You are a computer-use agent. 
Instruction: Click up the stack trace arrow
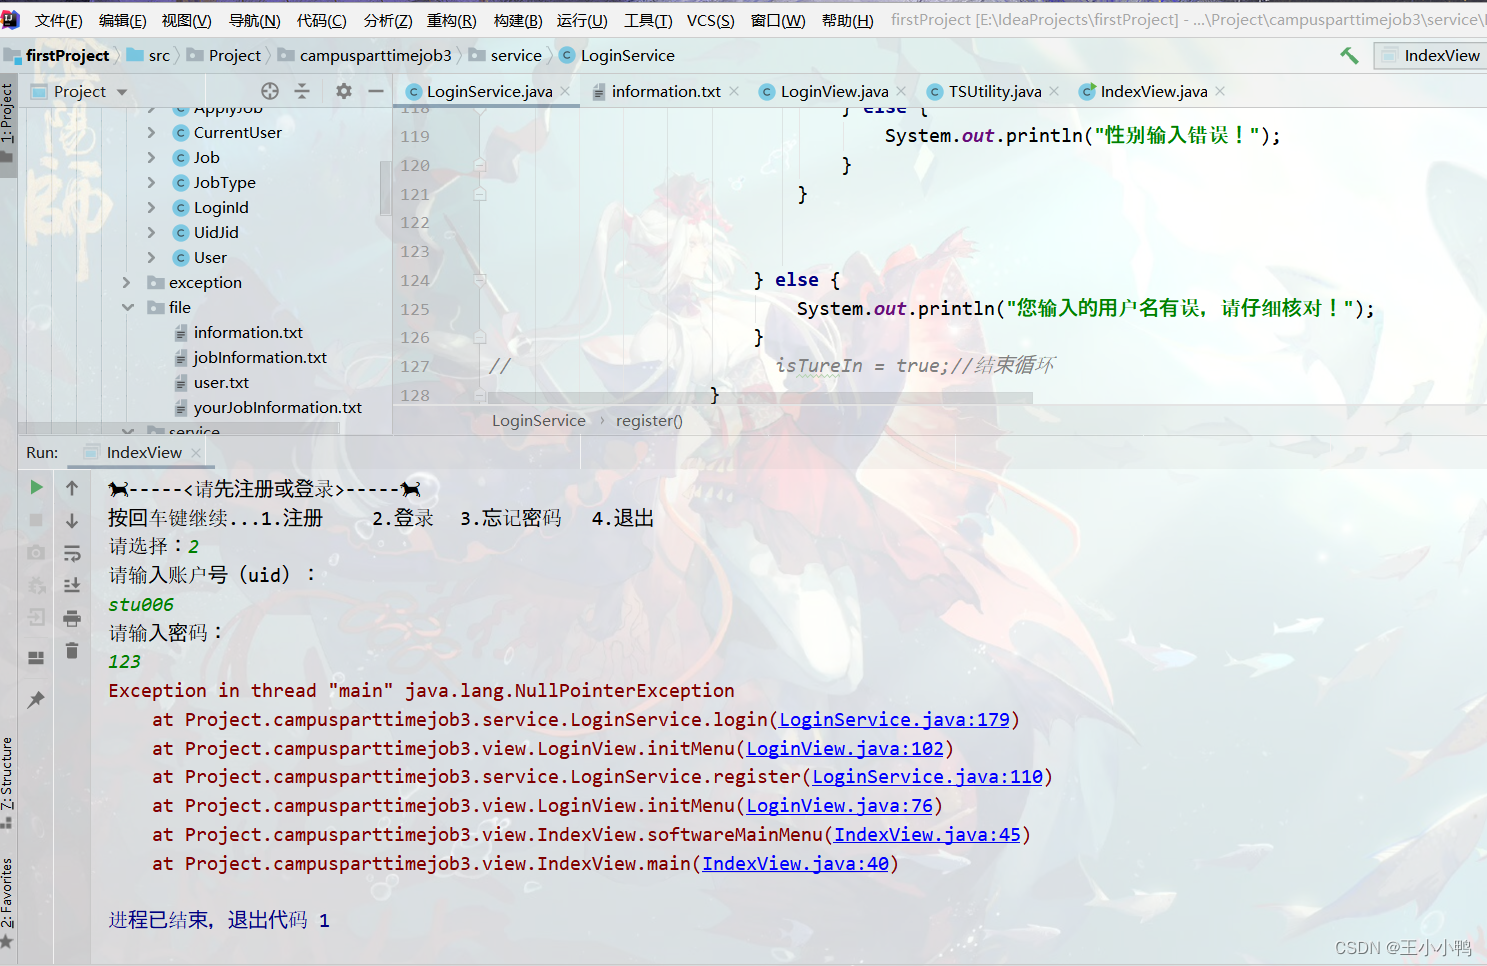(72, 487)
